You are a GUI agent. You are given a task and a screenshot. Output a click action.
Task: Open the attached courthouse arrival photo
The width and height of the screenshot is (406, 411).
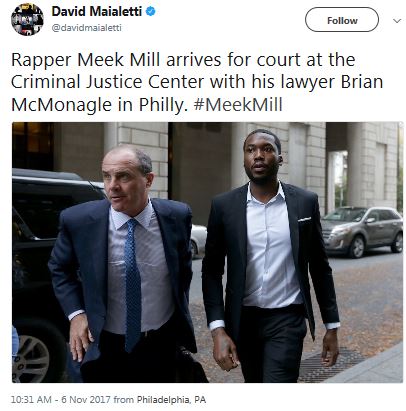(207, 252)
